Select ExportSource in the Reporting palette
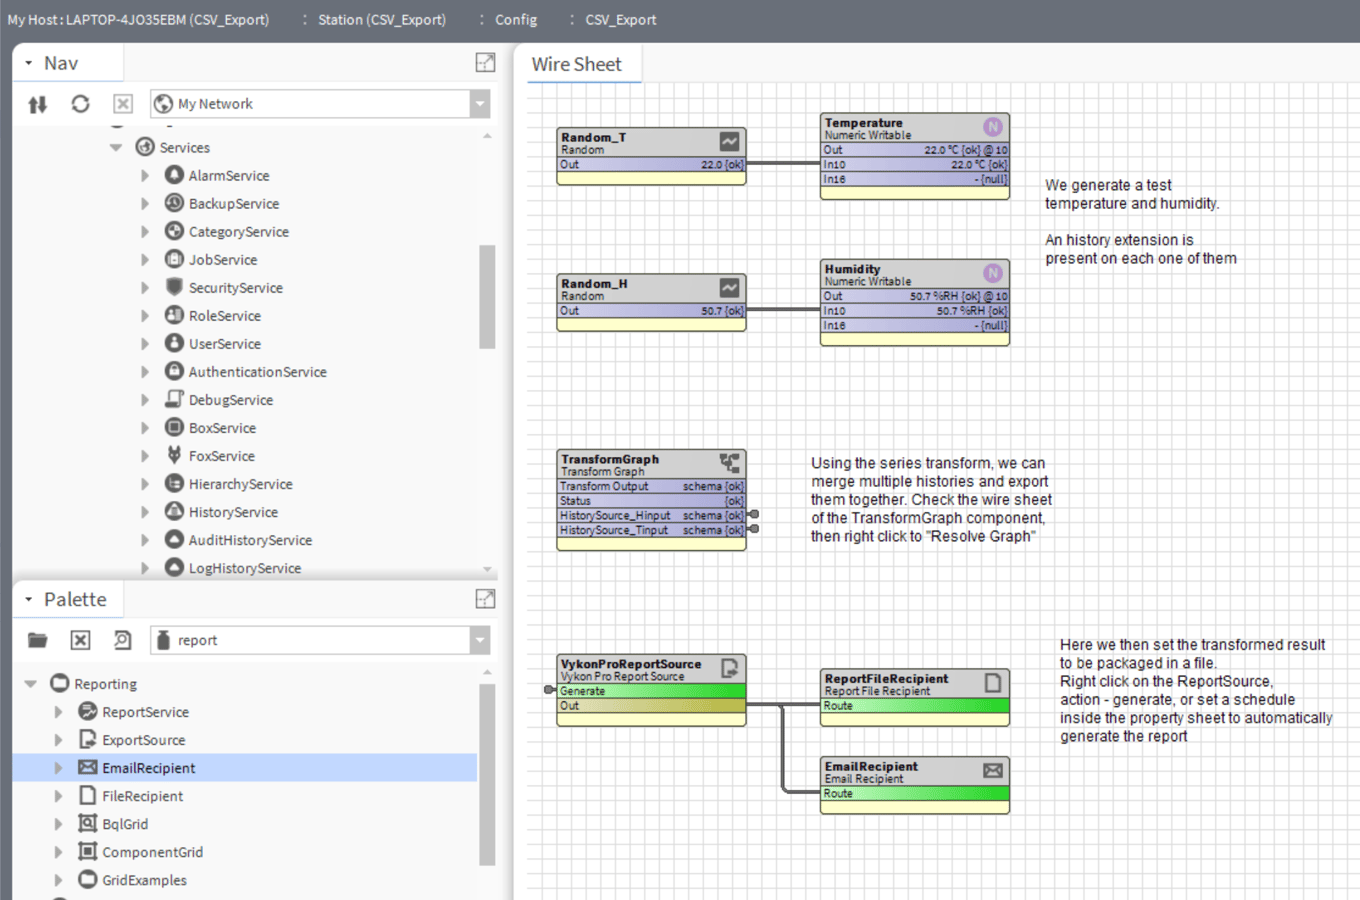Image resolution: width=1360 pixels, height=900 pixels. pos(143,739)
